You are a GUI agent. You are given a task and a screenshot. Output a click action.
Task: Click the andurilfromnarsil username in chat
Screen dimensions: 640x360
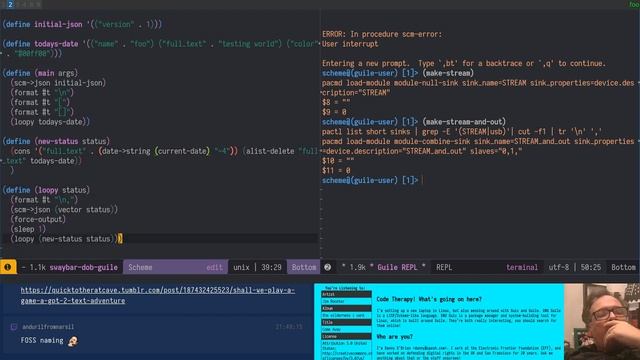point(48,327)
